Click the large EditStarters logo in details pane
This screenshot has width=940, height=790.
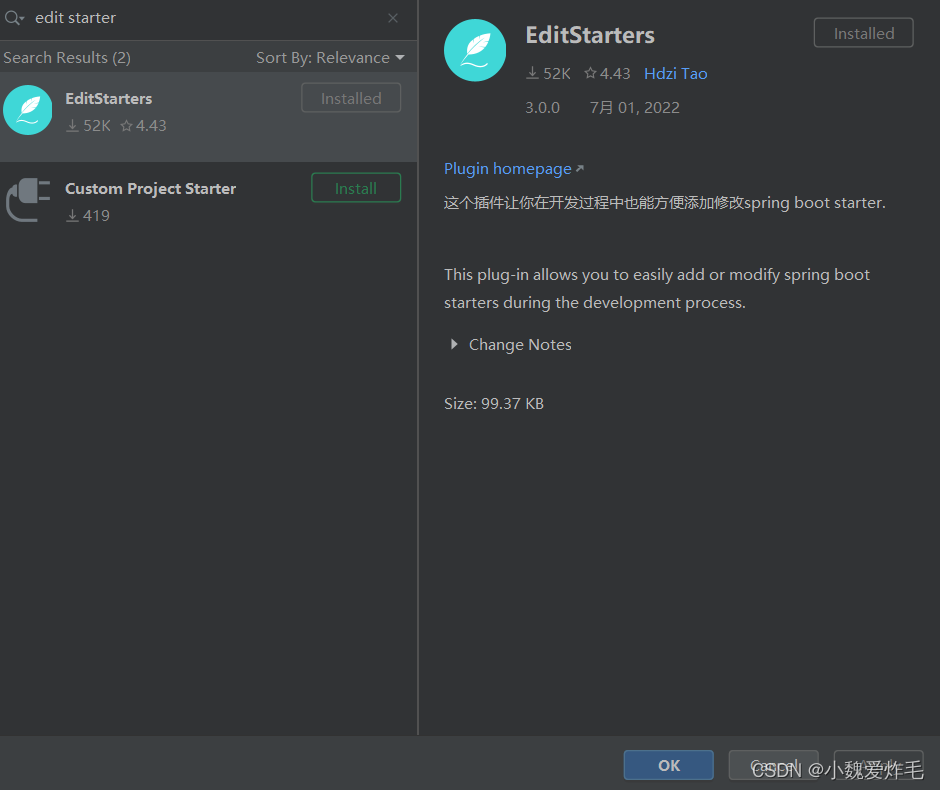(x=475, y=50)
